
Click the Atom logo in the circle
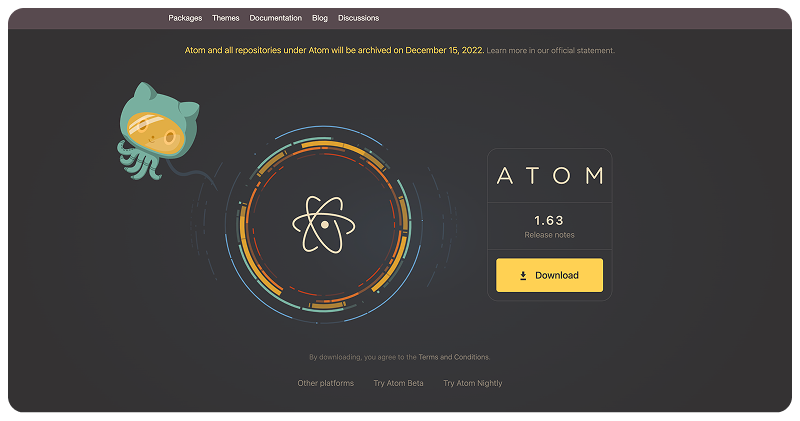point(324,225)
